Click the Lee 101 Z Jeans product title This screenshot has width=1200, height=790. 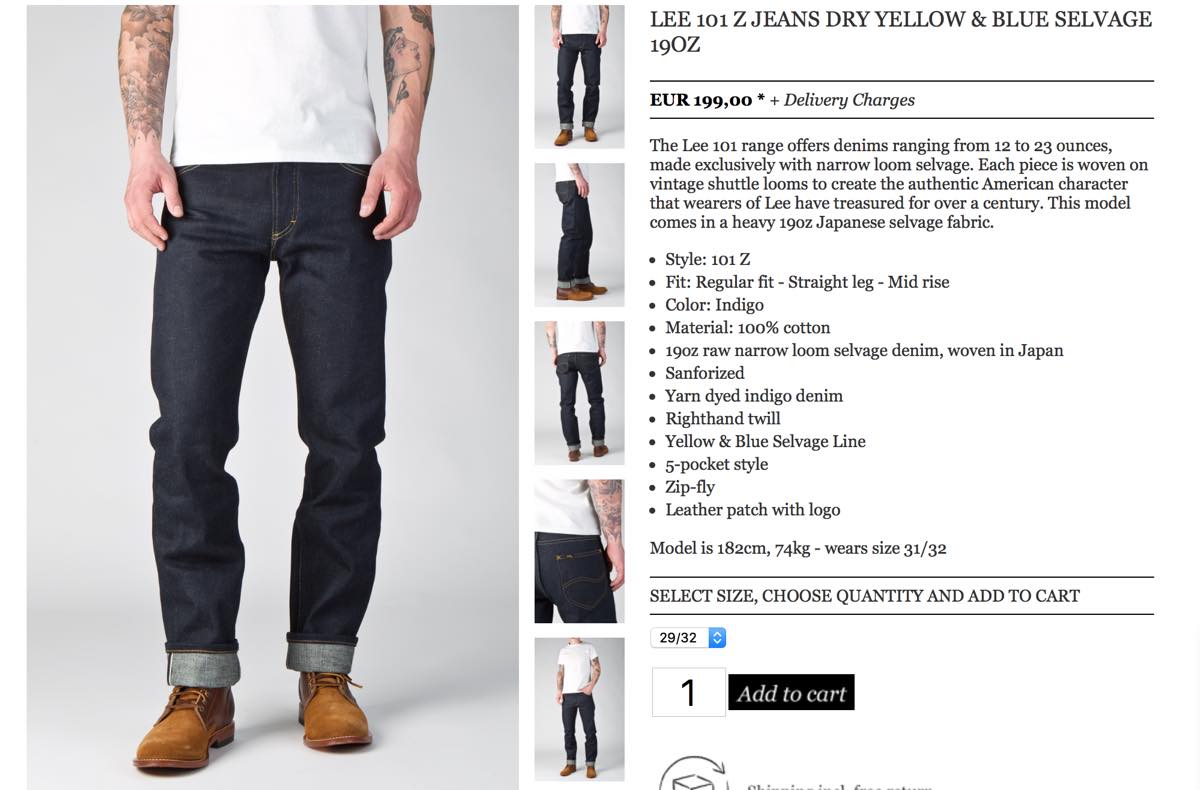[900, 32]
